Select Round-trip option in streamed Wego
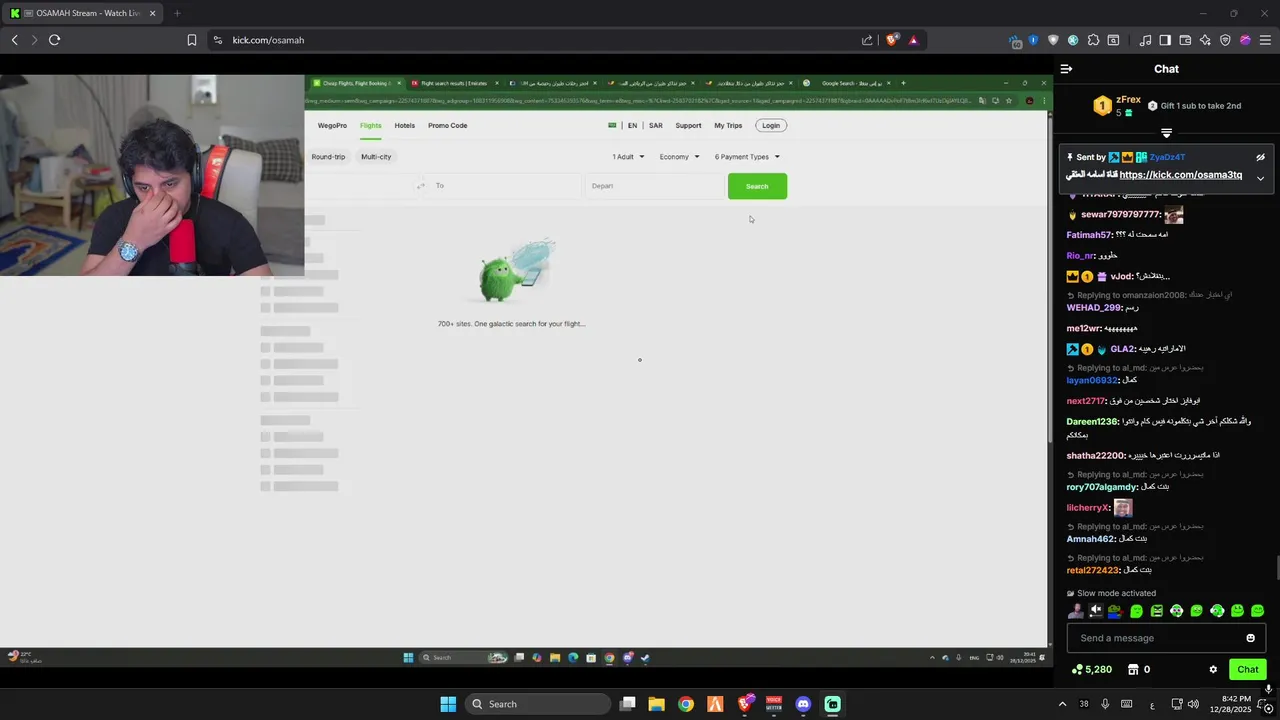This screenshot has height=720, width=1280. 328,157
